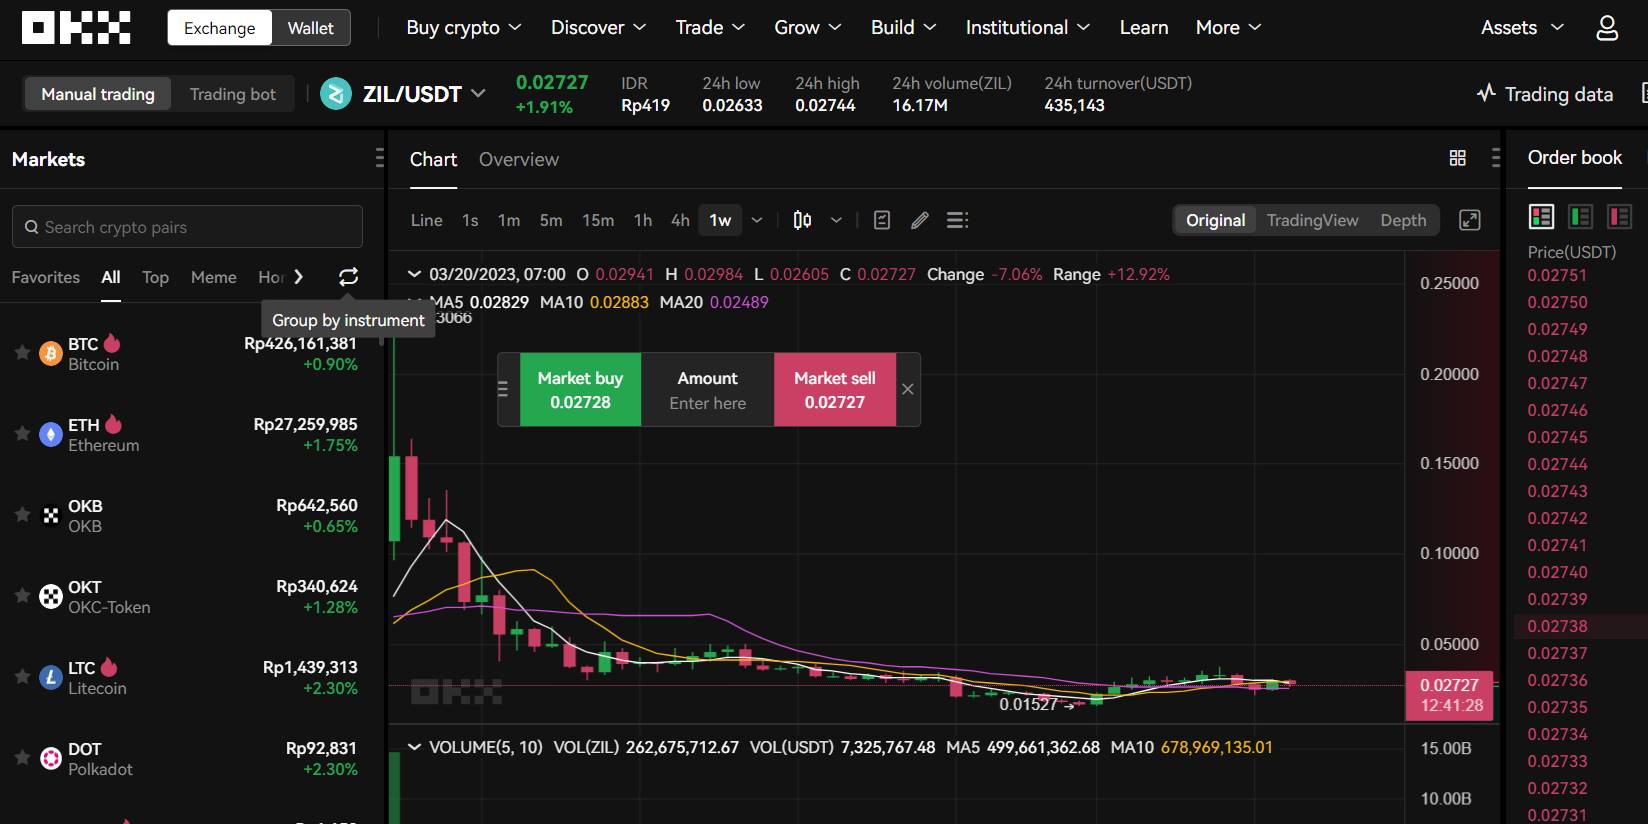Grab the quick trade panel drag handle
The image size is (1648, 824).
click(503, 390)
